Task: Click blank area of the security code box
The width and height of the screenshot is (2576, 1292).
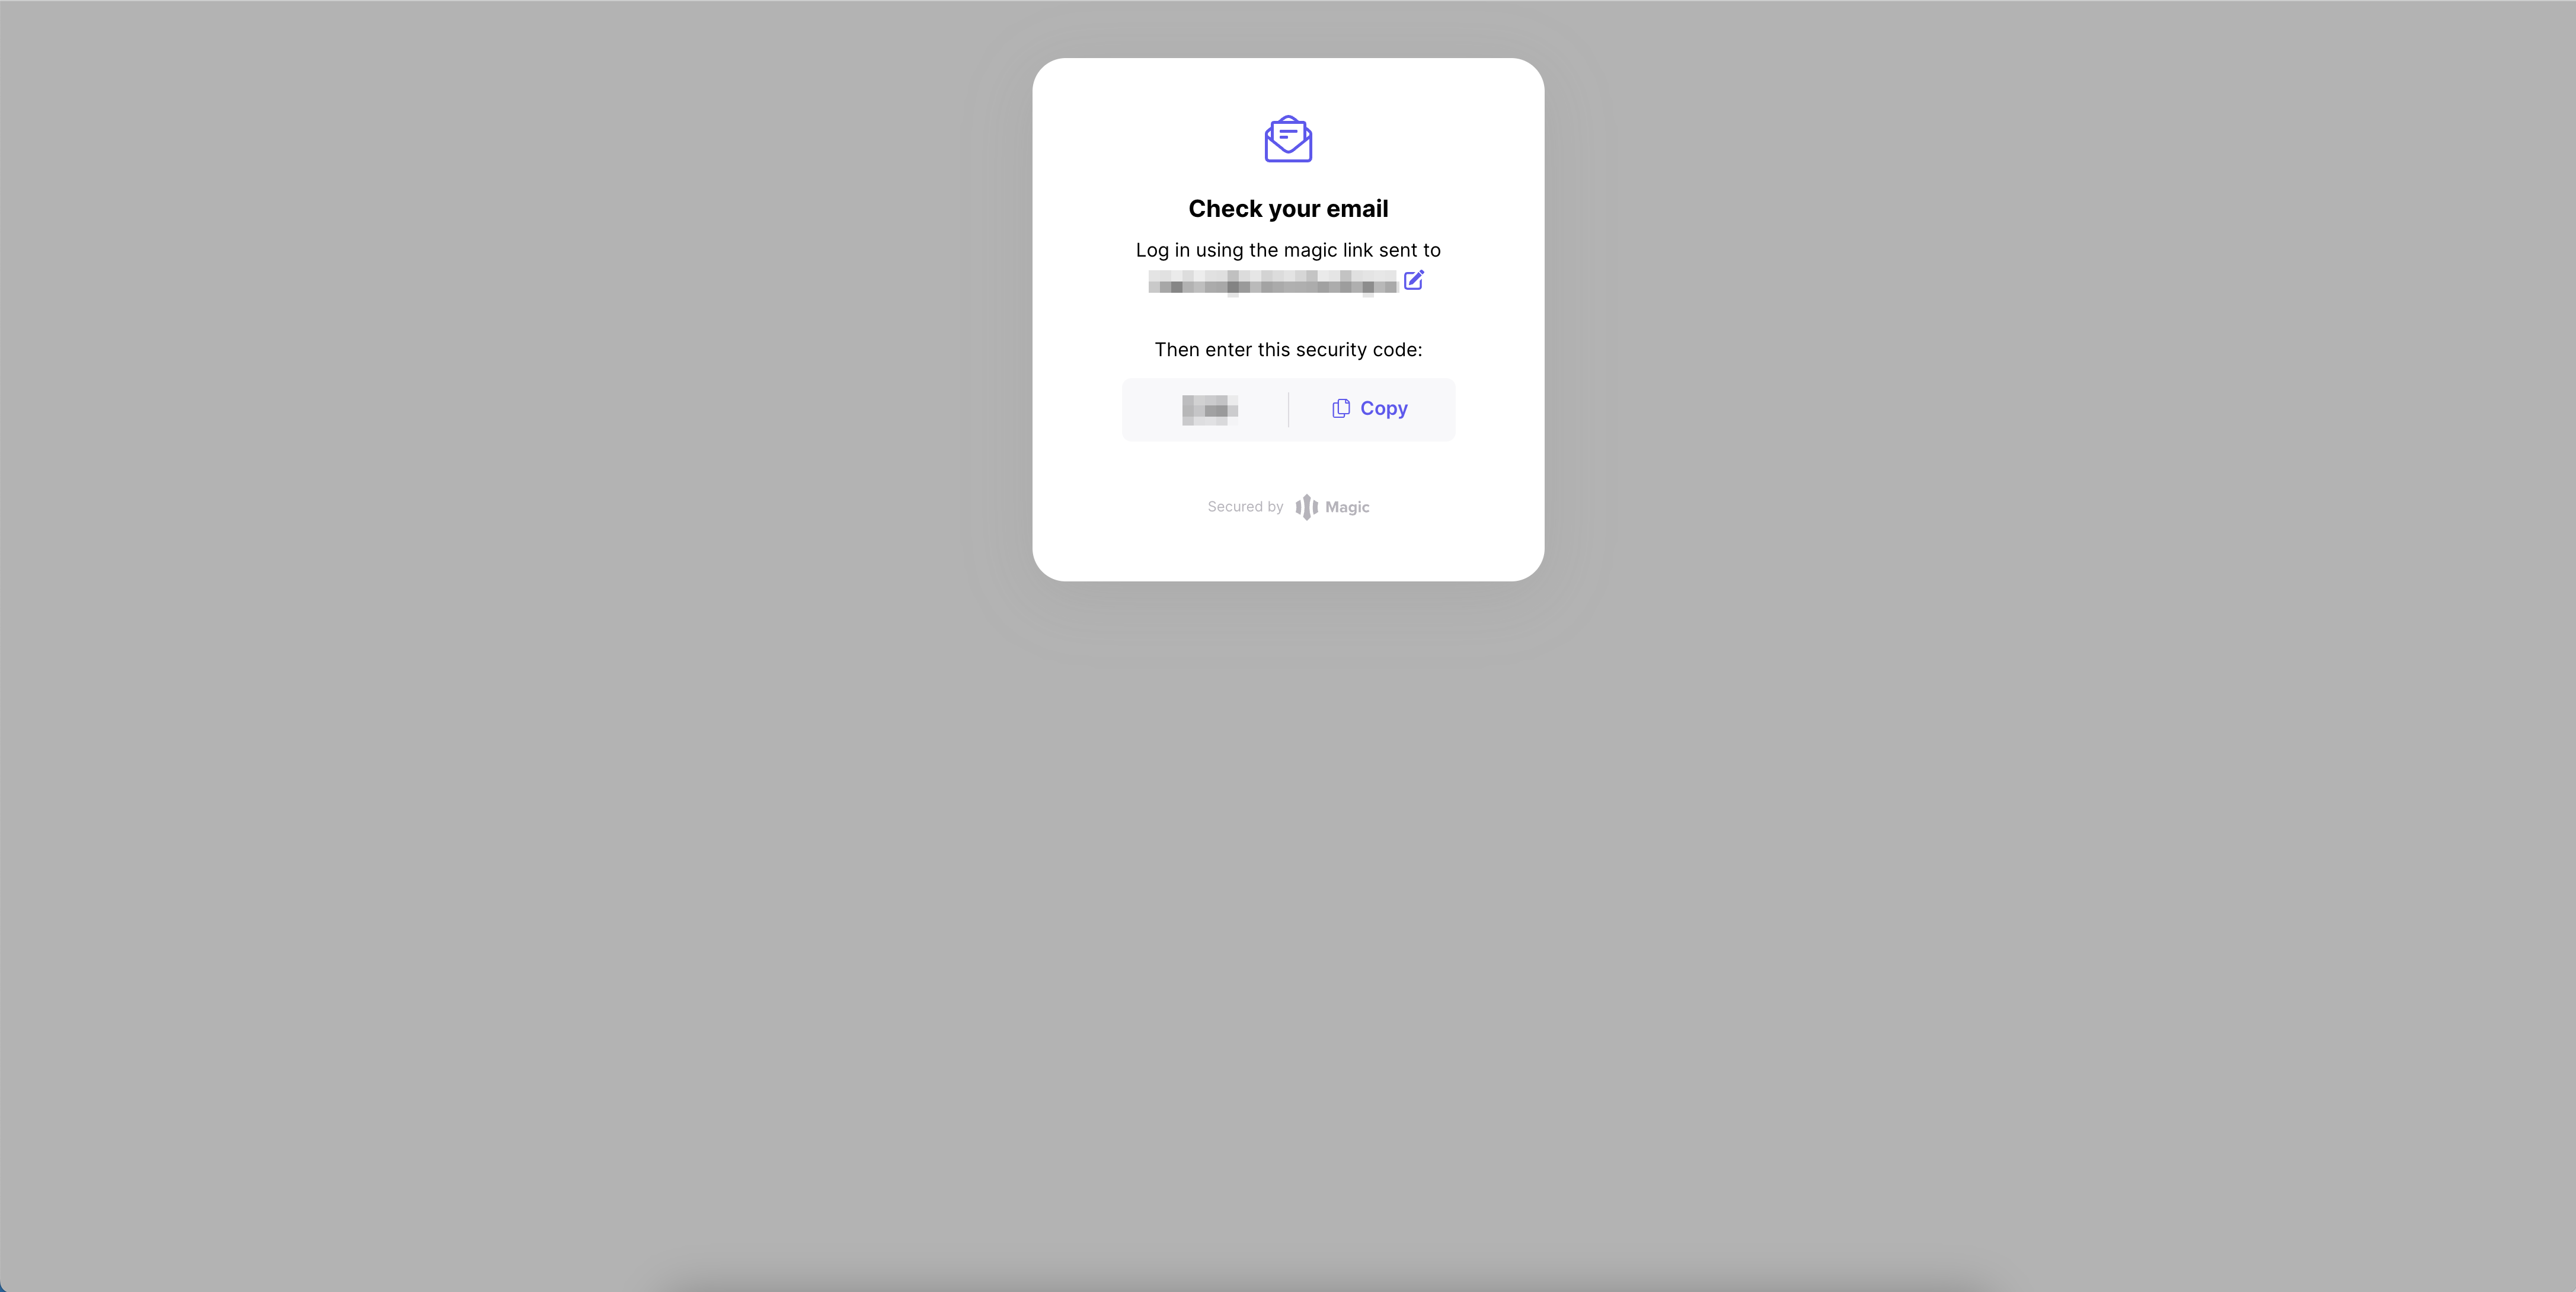Action: (x=1150, y=409)
